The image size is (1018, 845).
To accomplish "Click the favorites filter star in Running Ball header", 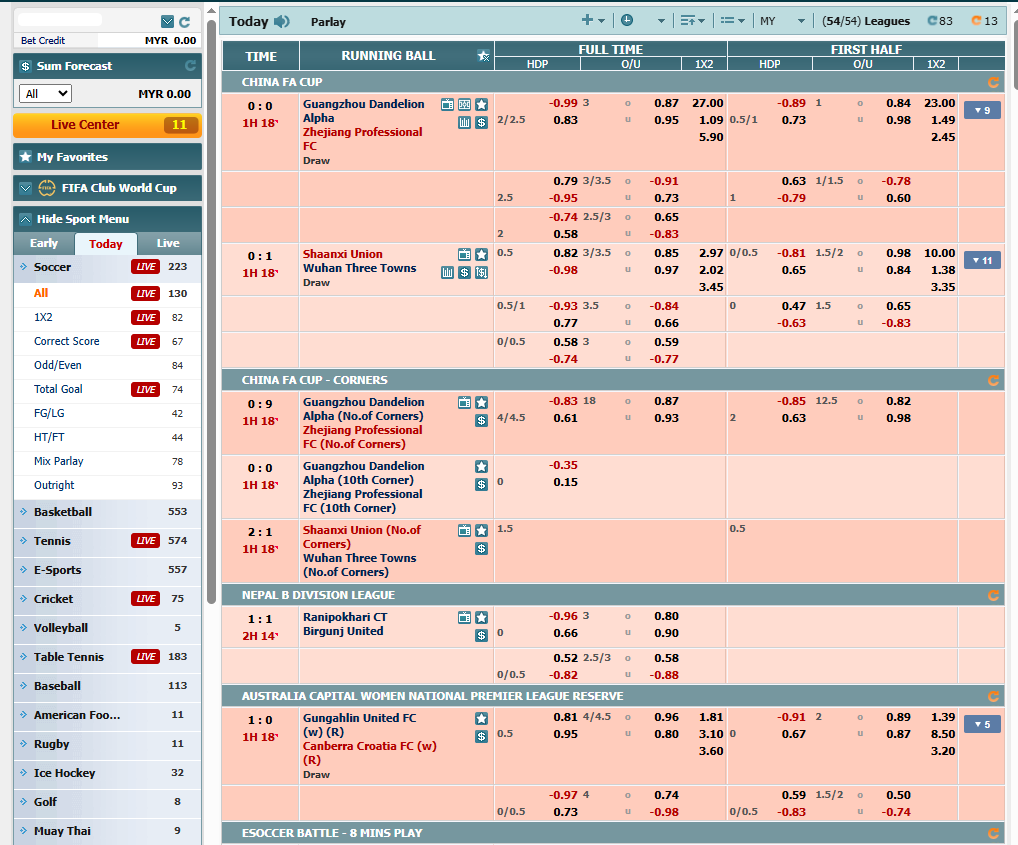I will pos(484,56).
